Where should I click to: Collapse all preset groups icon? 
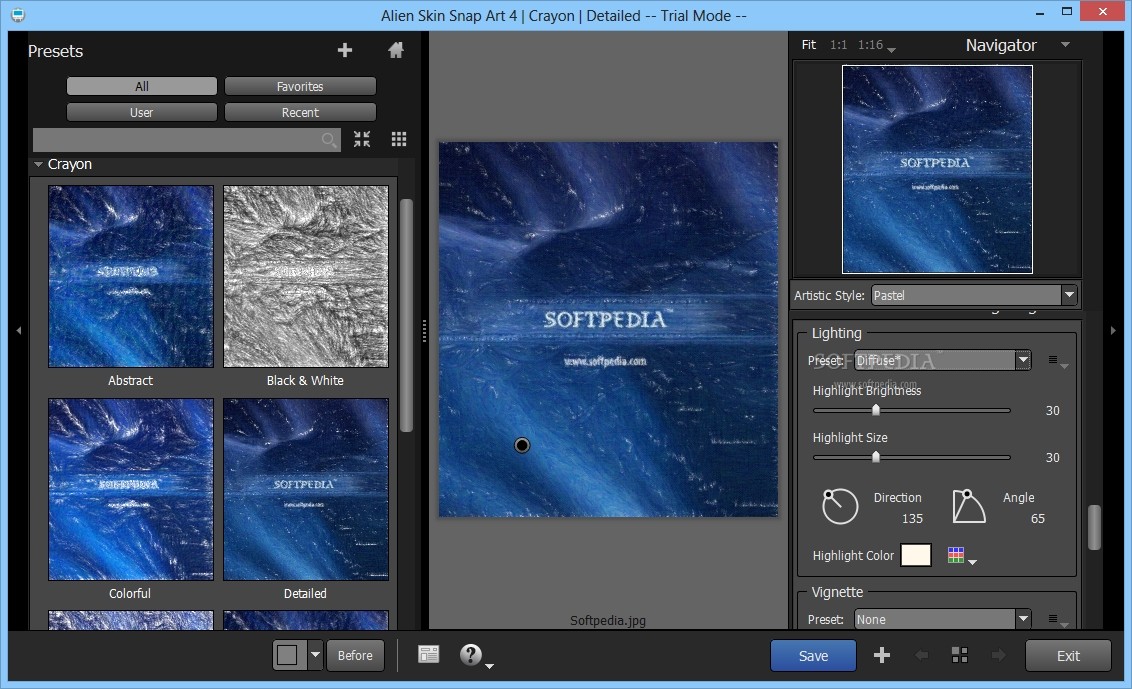(362, 139)
